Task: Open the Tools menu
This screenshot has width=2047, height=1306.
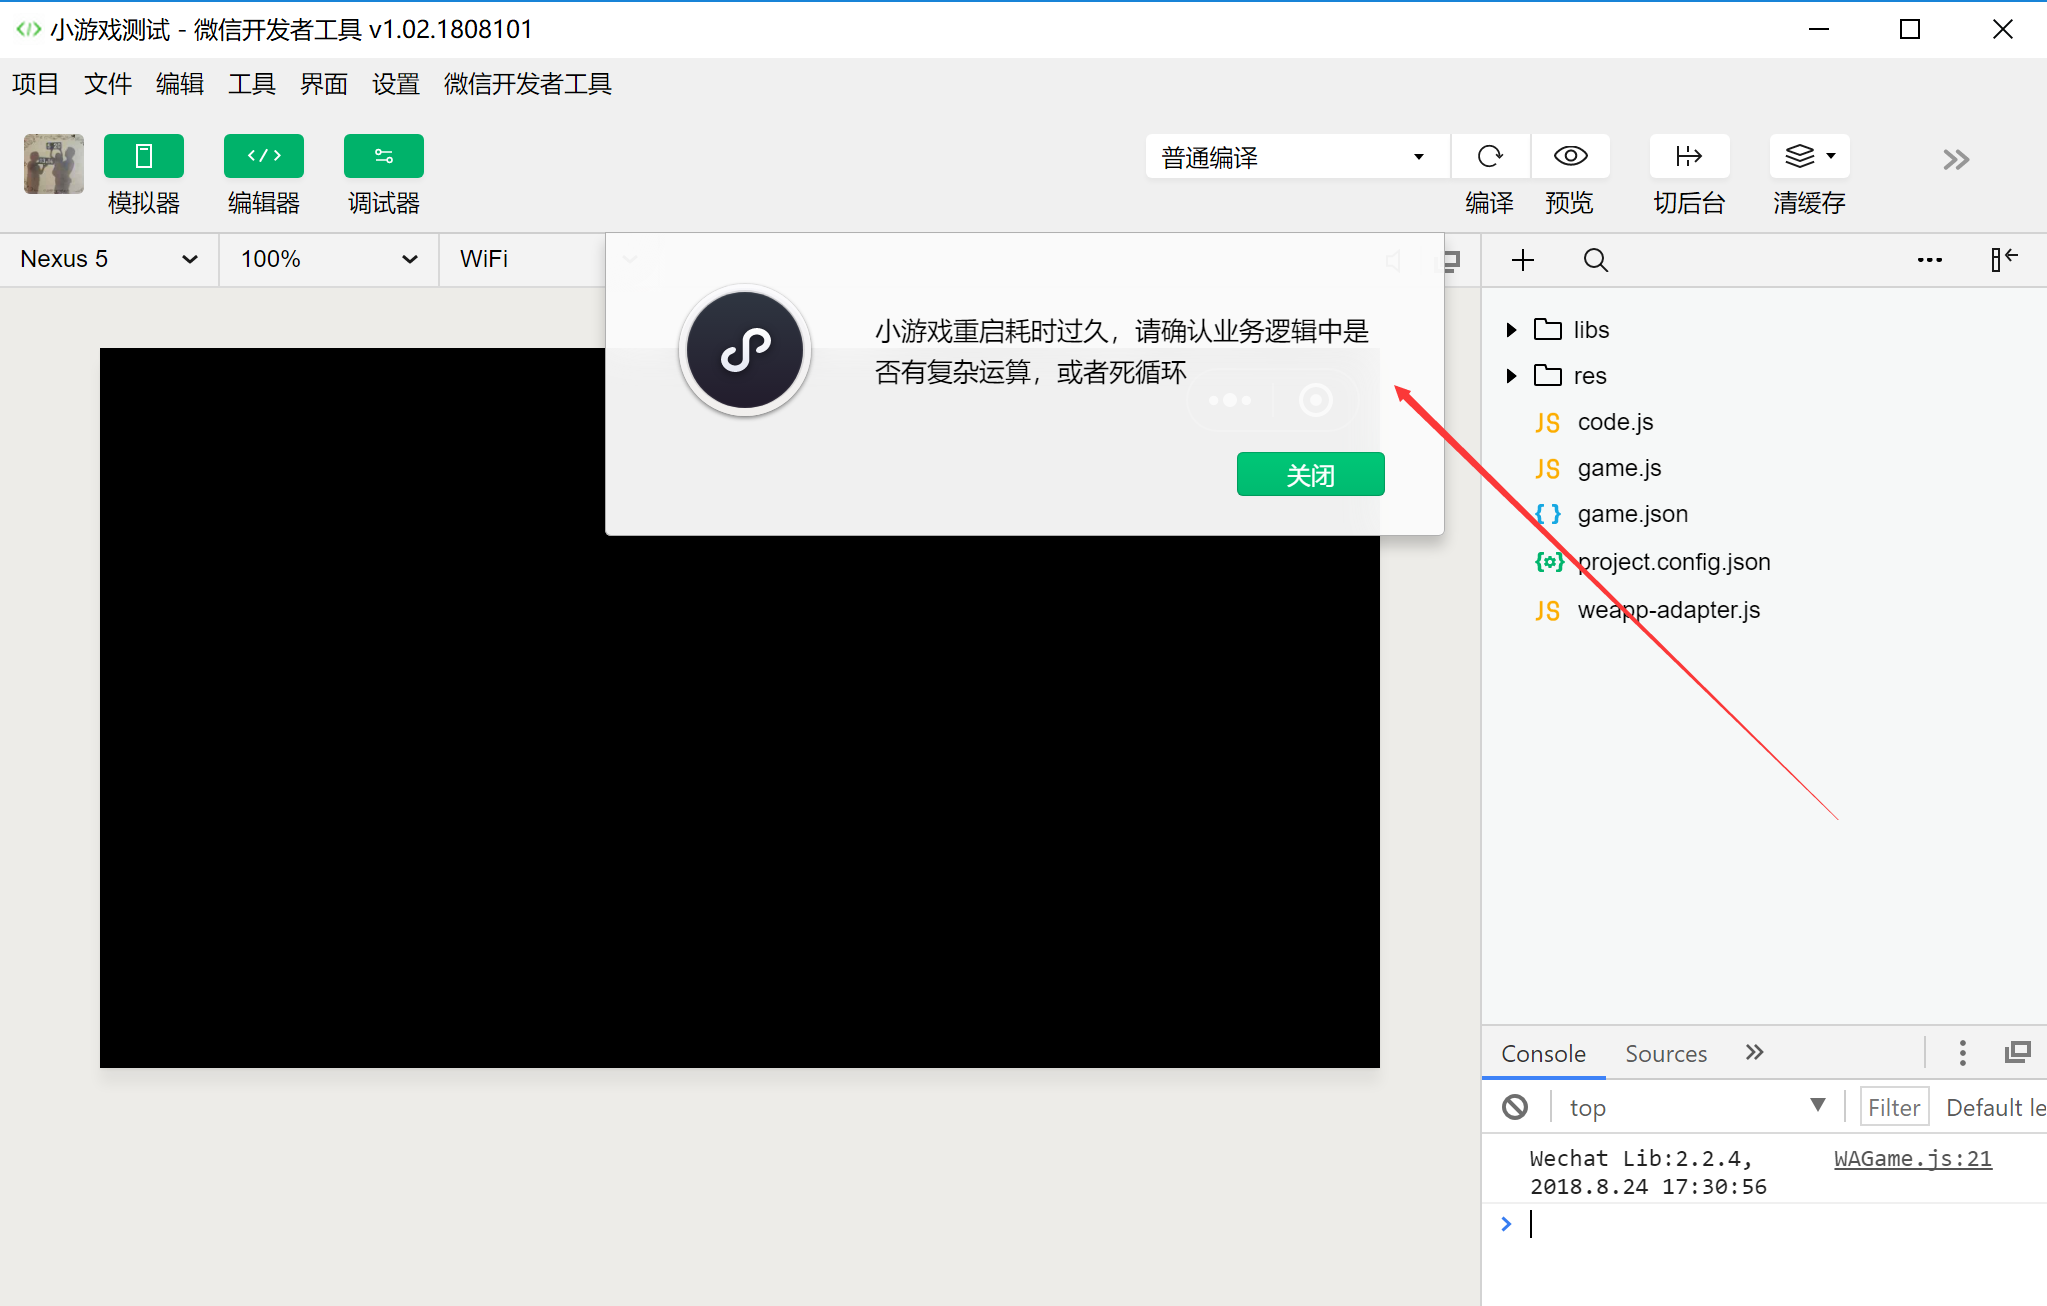Action: [x=251, y=84]
